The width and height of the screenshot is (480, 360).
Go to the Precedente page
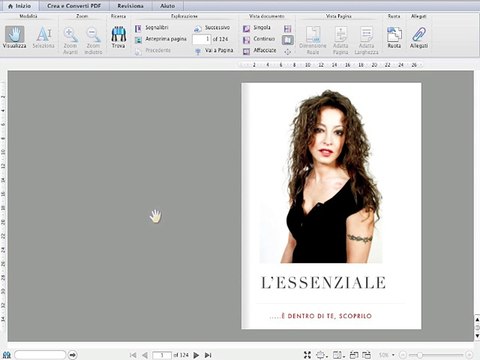pyautogui.click(x=153, y=51)
